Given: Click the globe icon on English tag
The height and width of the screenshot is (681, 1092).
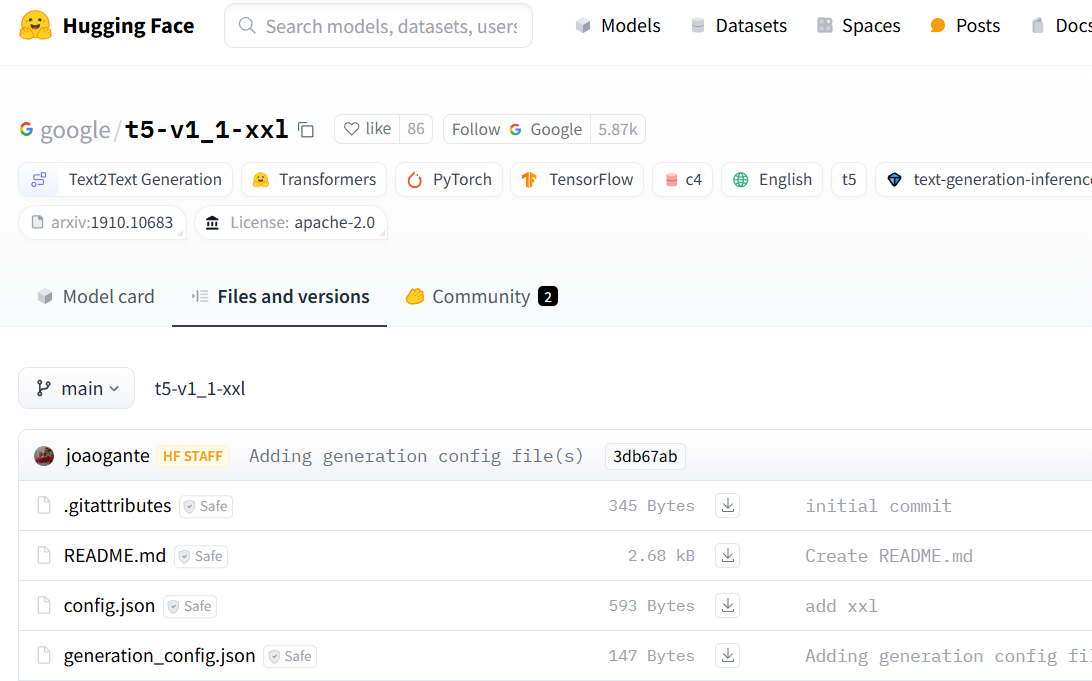Looking at the screenshot, I should [740, 180].
